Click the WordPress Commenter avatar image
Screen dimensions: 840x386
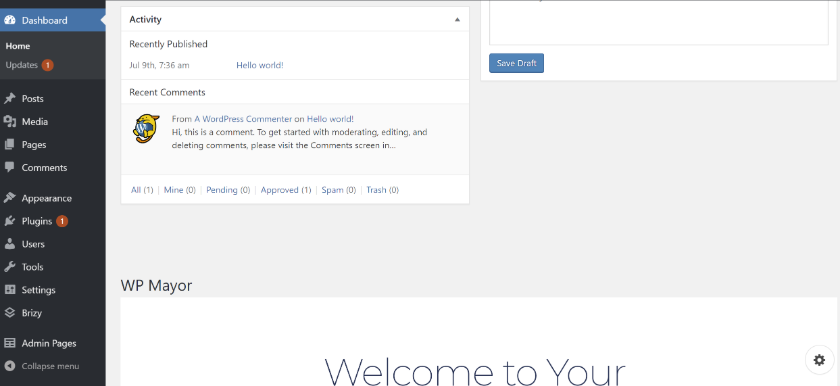pos(146,128)
